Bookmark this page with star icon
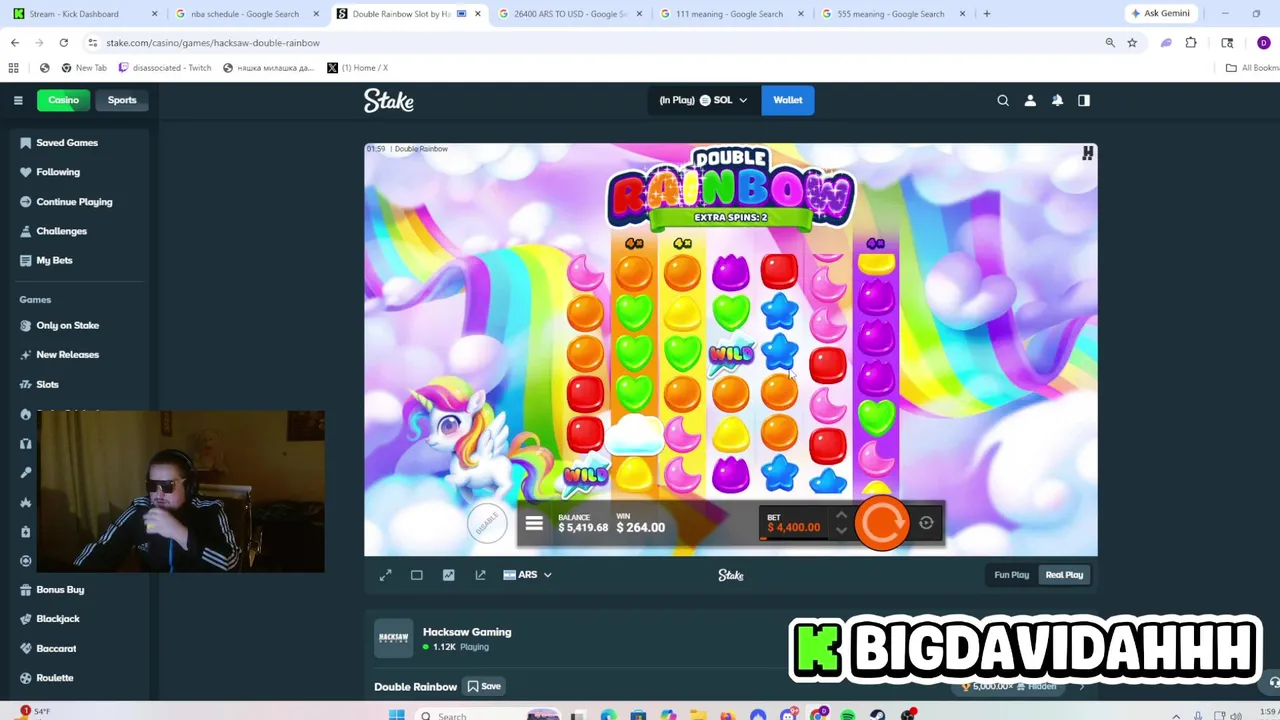 1132,43
